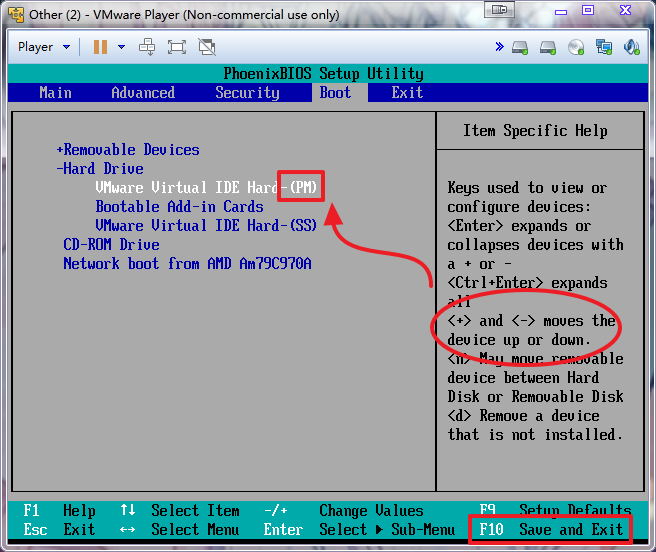Viewport: 656px width, 552px height.
Task: Click the orange Pause virtual machine button
Action: (x=100, y=47)
